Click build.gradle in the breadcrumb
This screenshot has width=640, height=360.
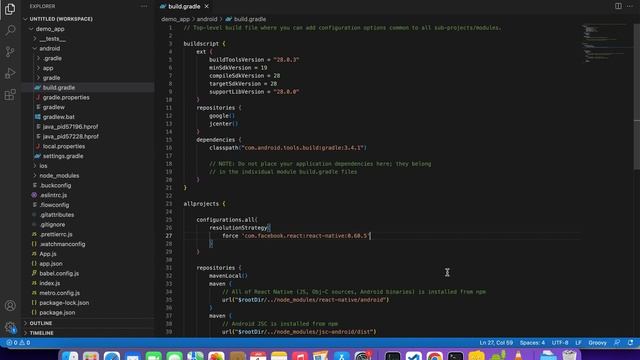(250, 19)
